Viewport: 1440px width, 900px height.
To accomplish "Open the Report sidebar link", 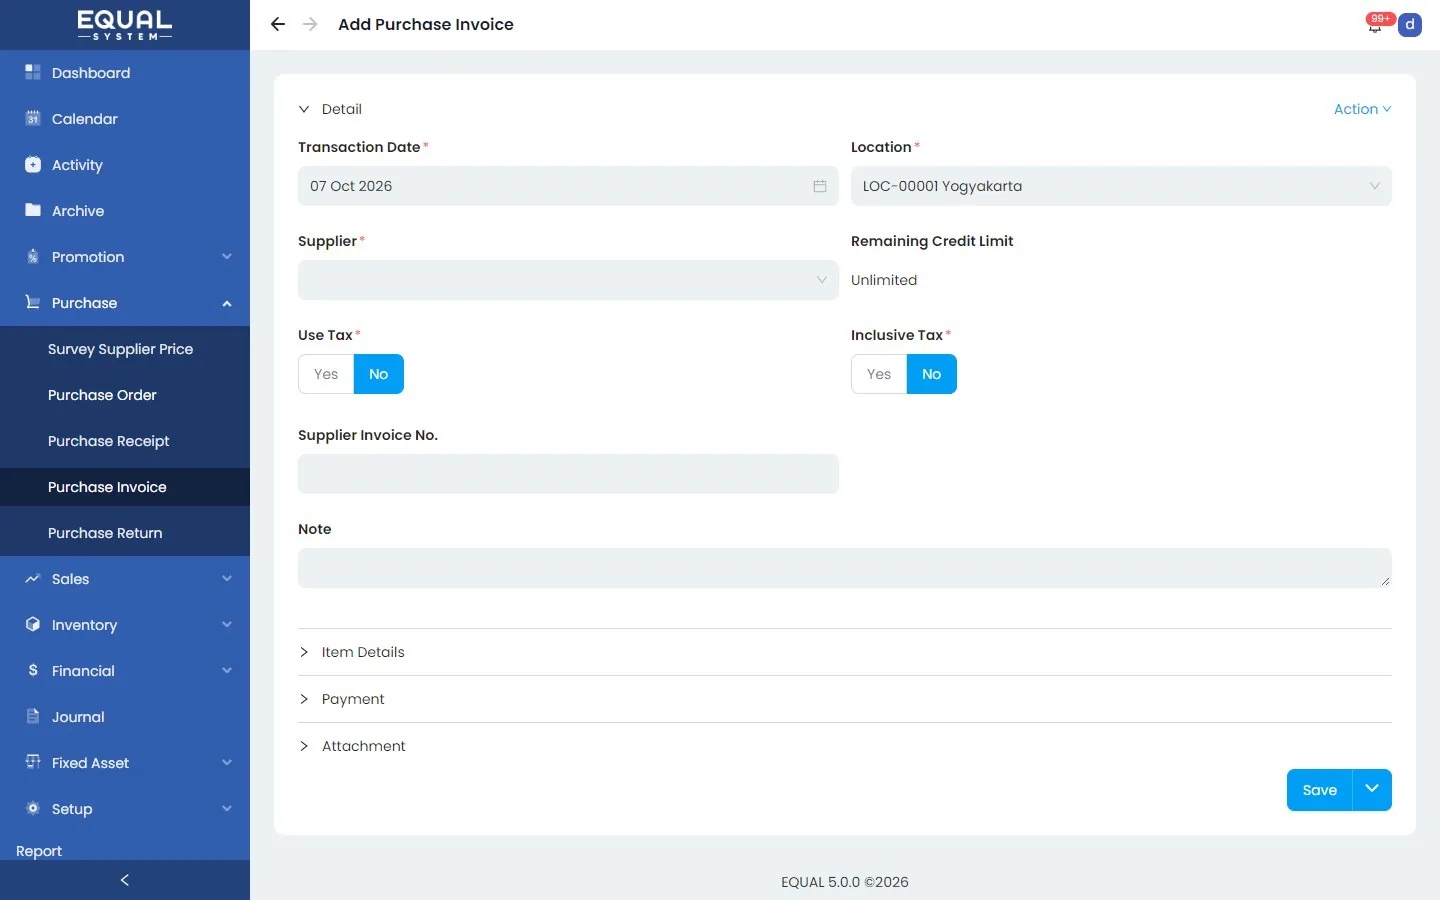I will point(39,851).
